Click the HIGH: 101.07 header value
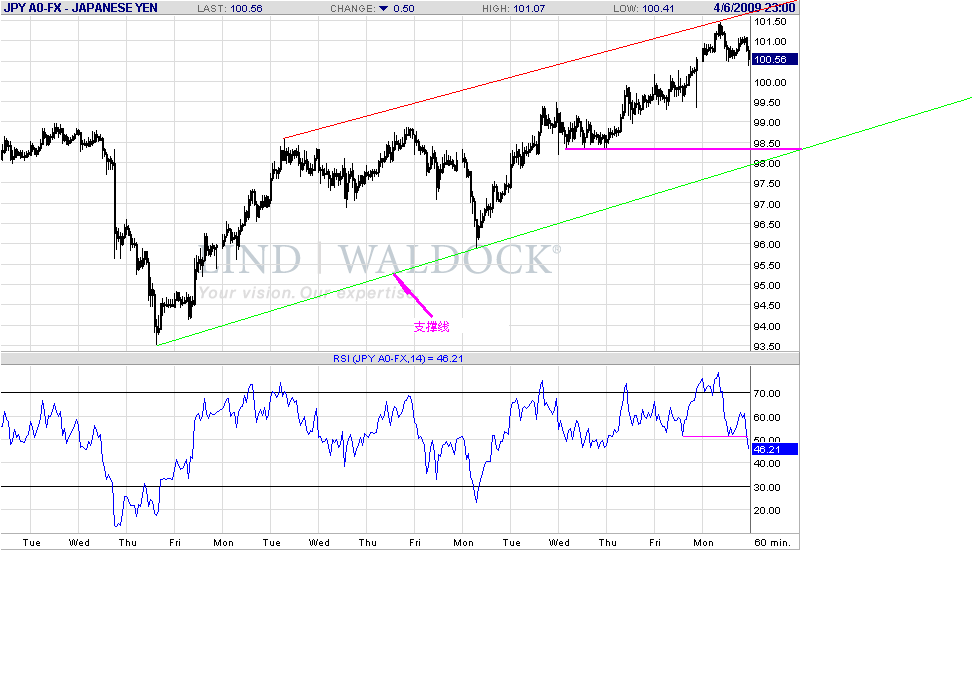Image resolution: width=972 pixels, height=679 pixels. pyautogui.click(x=514, y=9)
